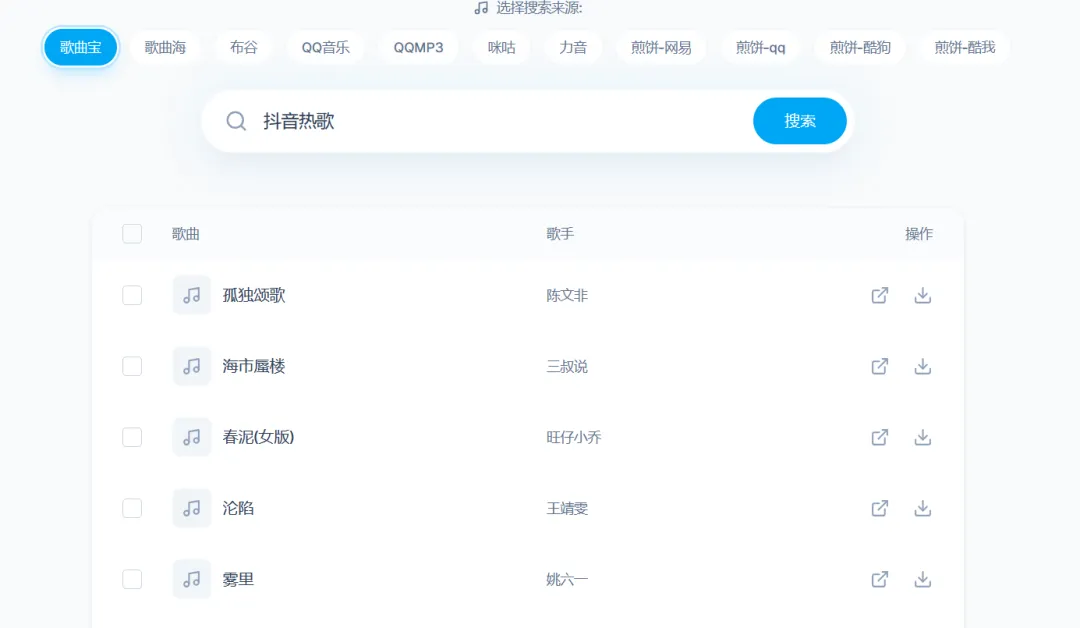1080x628 pixels.
Task: Switch source to QQ音乐
Action: (326, 48)
